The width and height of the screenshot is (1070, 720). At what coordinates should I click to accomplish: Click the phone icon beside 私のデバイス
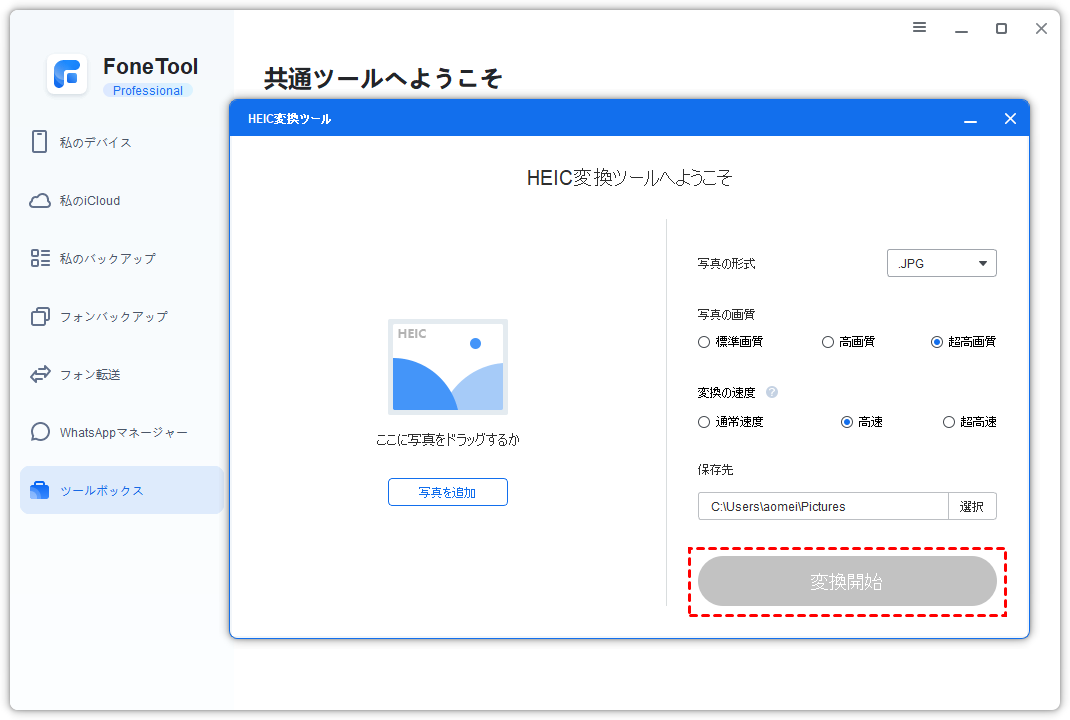[x=40, y=142]
